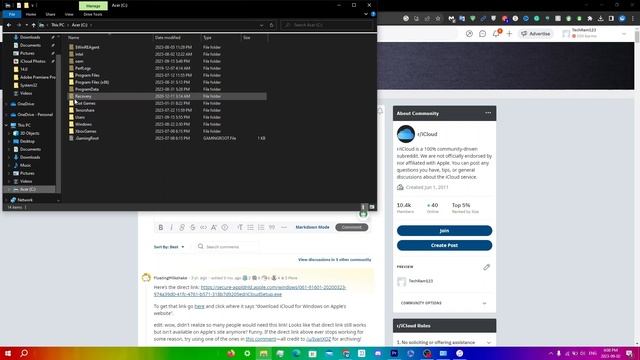Open View tab in File Explorer
Viewport: 640px width, 360px height.
tap(69, 14)
